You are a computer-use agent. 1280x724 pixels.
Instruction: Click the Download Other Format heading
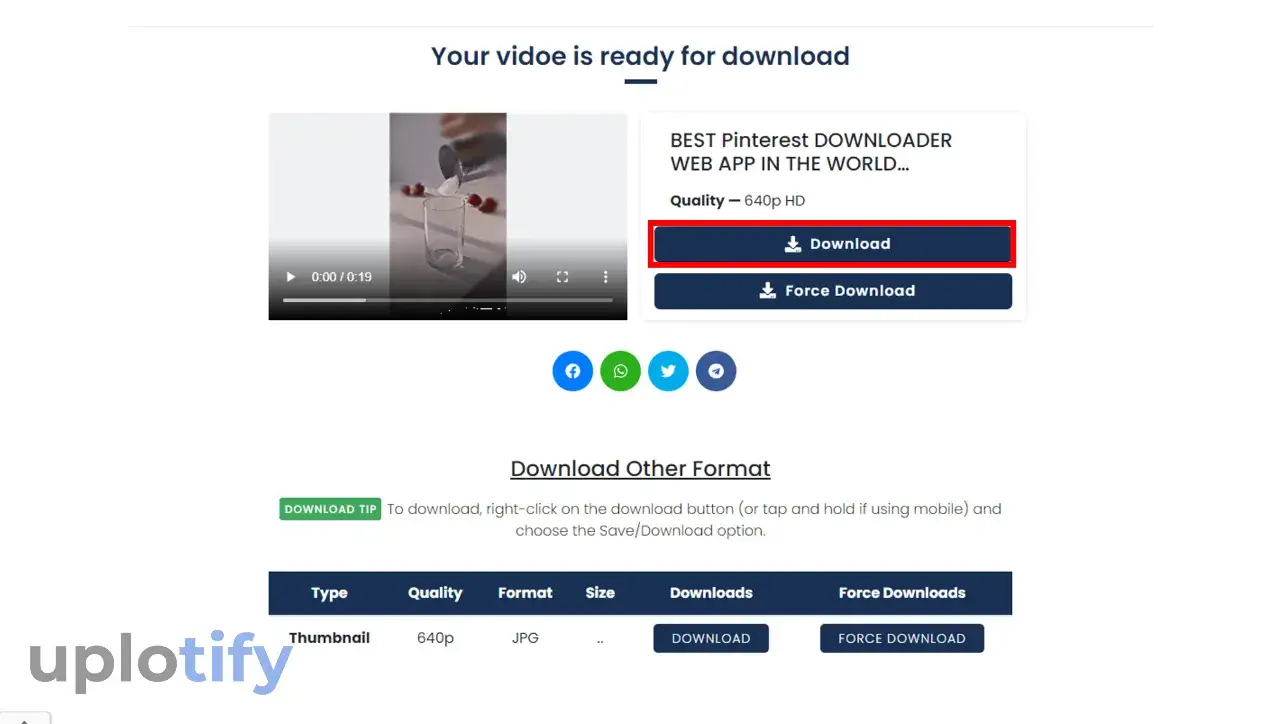[640, 469]
